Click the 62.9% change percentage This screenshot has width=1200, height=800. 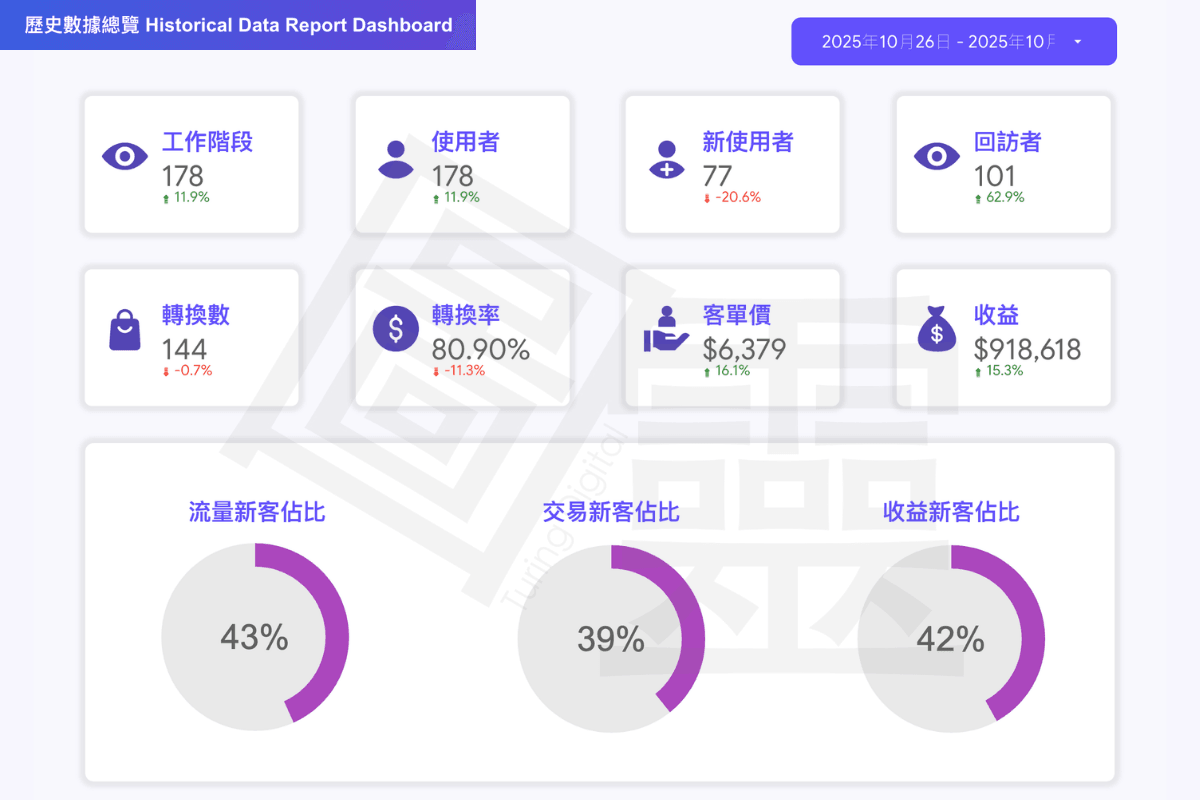pos(1005,198)
